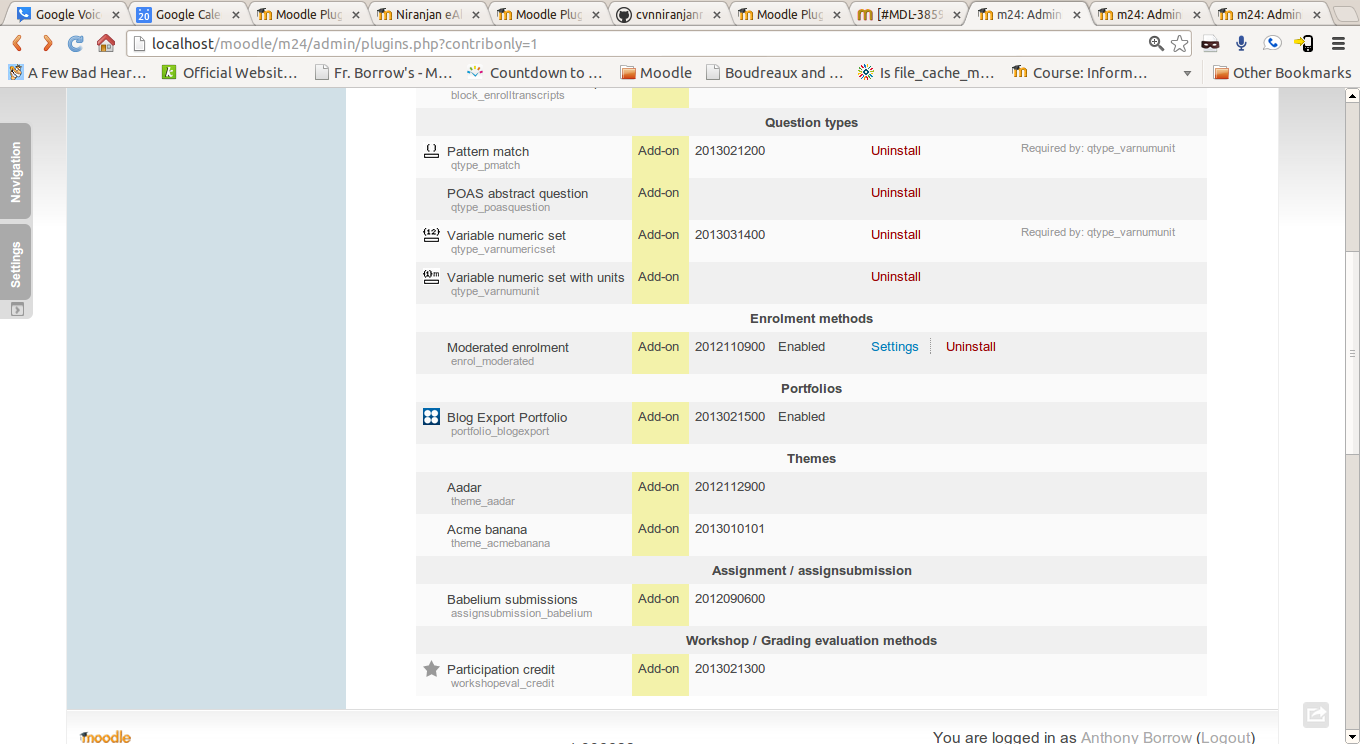
Task: Open the Niranjan browser tab
Action: (426, 14)
